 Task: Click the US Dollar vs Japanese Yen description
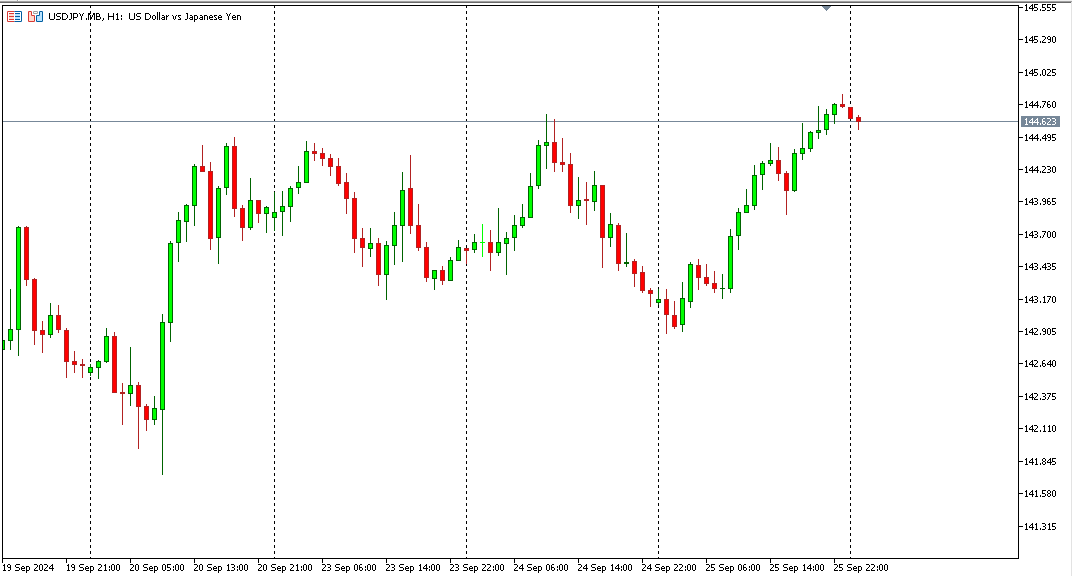(x=185, y=16)
